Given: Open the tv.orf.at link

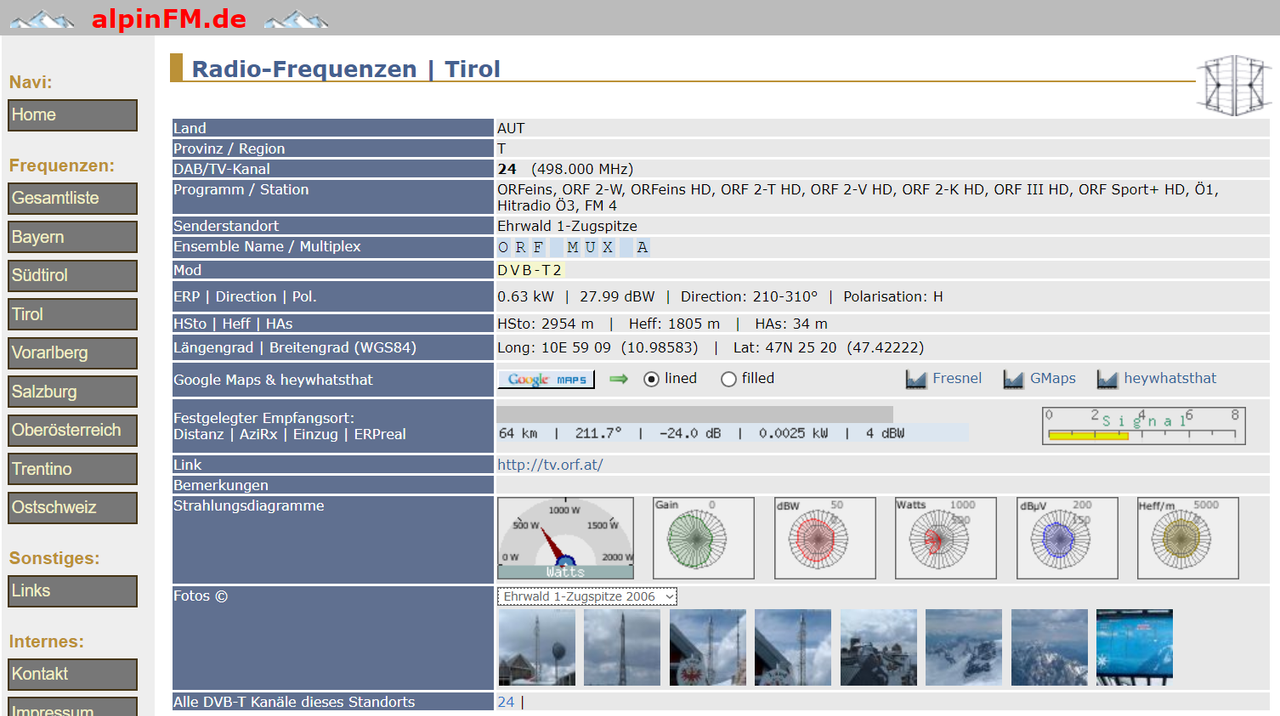Looking at the screenshot, I should tap(550, 465).
